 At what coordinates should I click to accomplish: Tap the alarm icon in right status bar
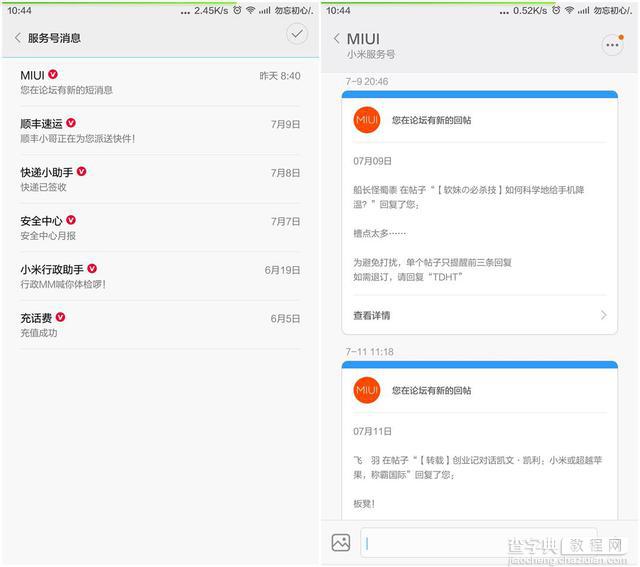point(556,11)
